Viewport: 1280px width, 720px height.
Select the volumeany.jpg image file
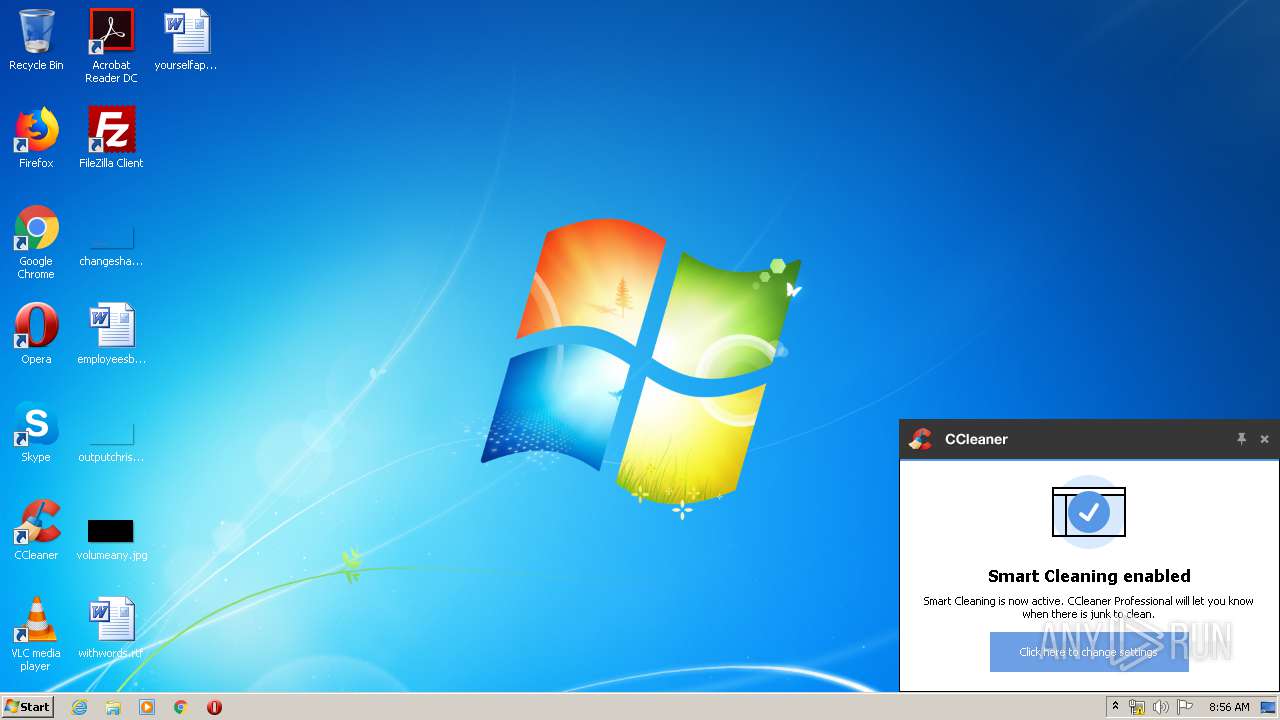click(x=111, y=538)
